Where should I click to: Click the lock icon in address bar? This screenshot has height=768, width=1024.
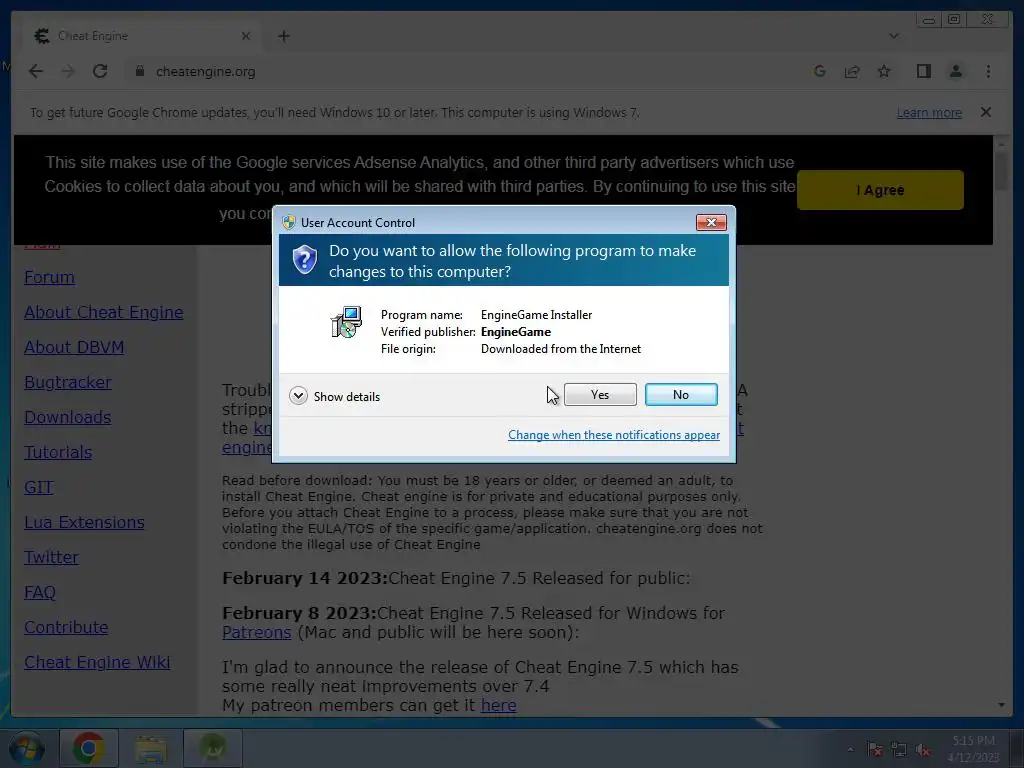tap(139, 71)
